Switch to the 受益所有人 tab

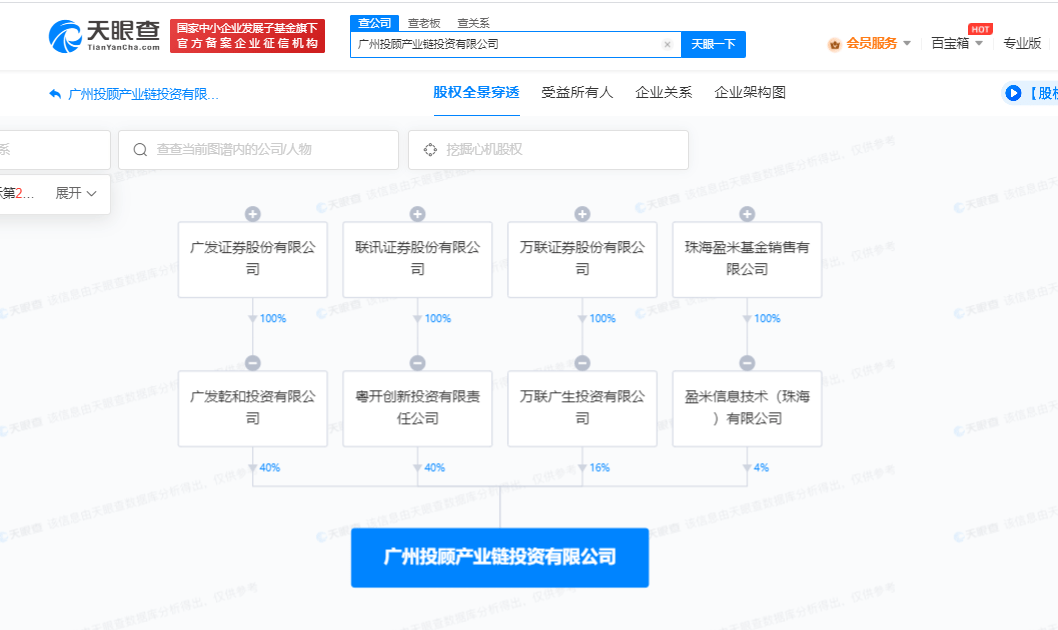(577, 92)
